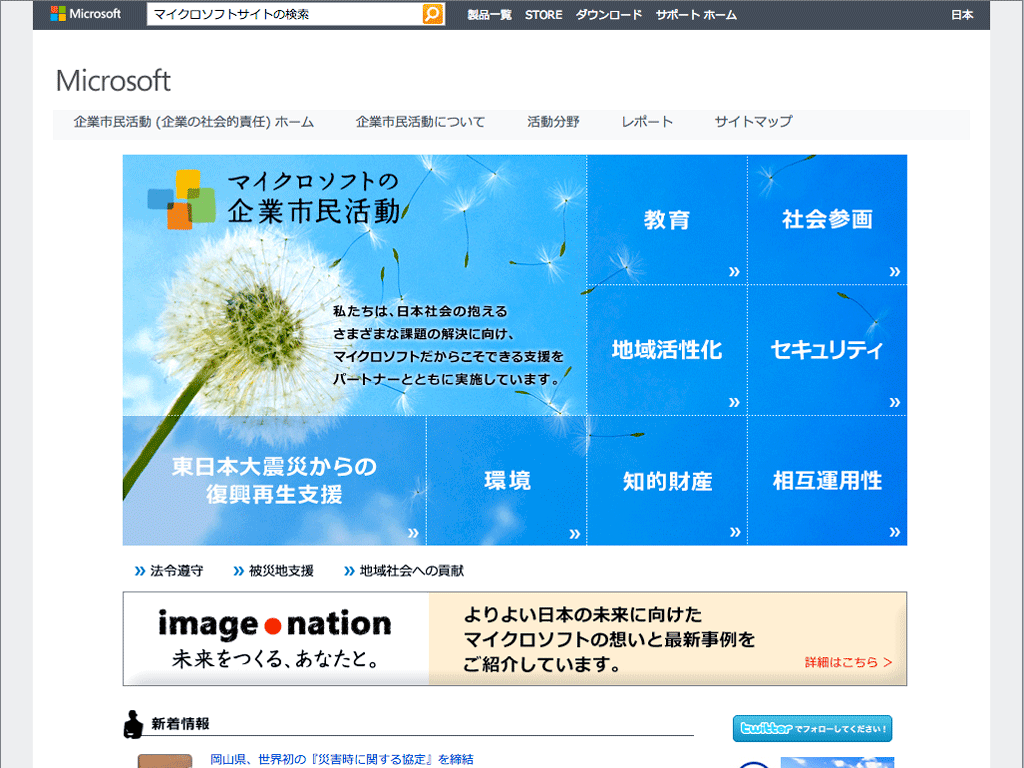Click the chevron icon beside 法令遵守

tap(140, 571)
